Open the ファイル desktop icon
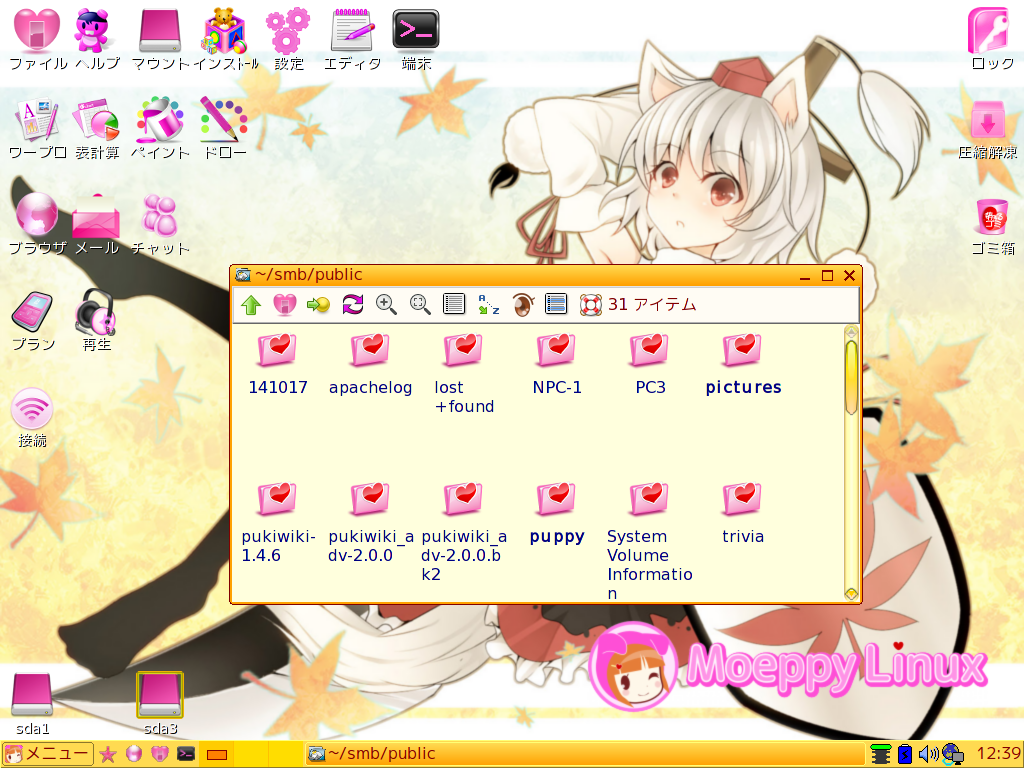 click(37, 39)
